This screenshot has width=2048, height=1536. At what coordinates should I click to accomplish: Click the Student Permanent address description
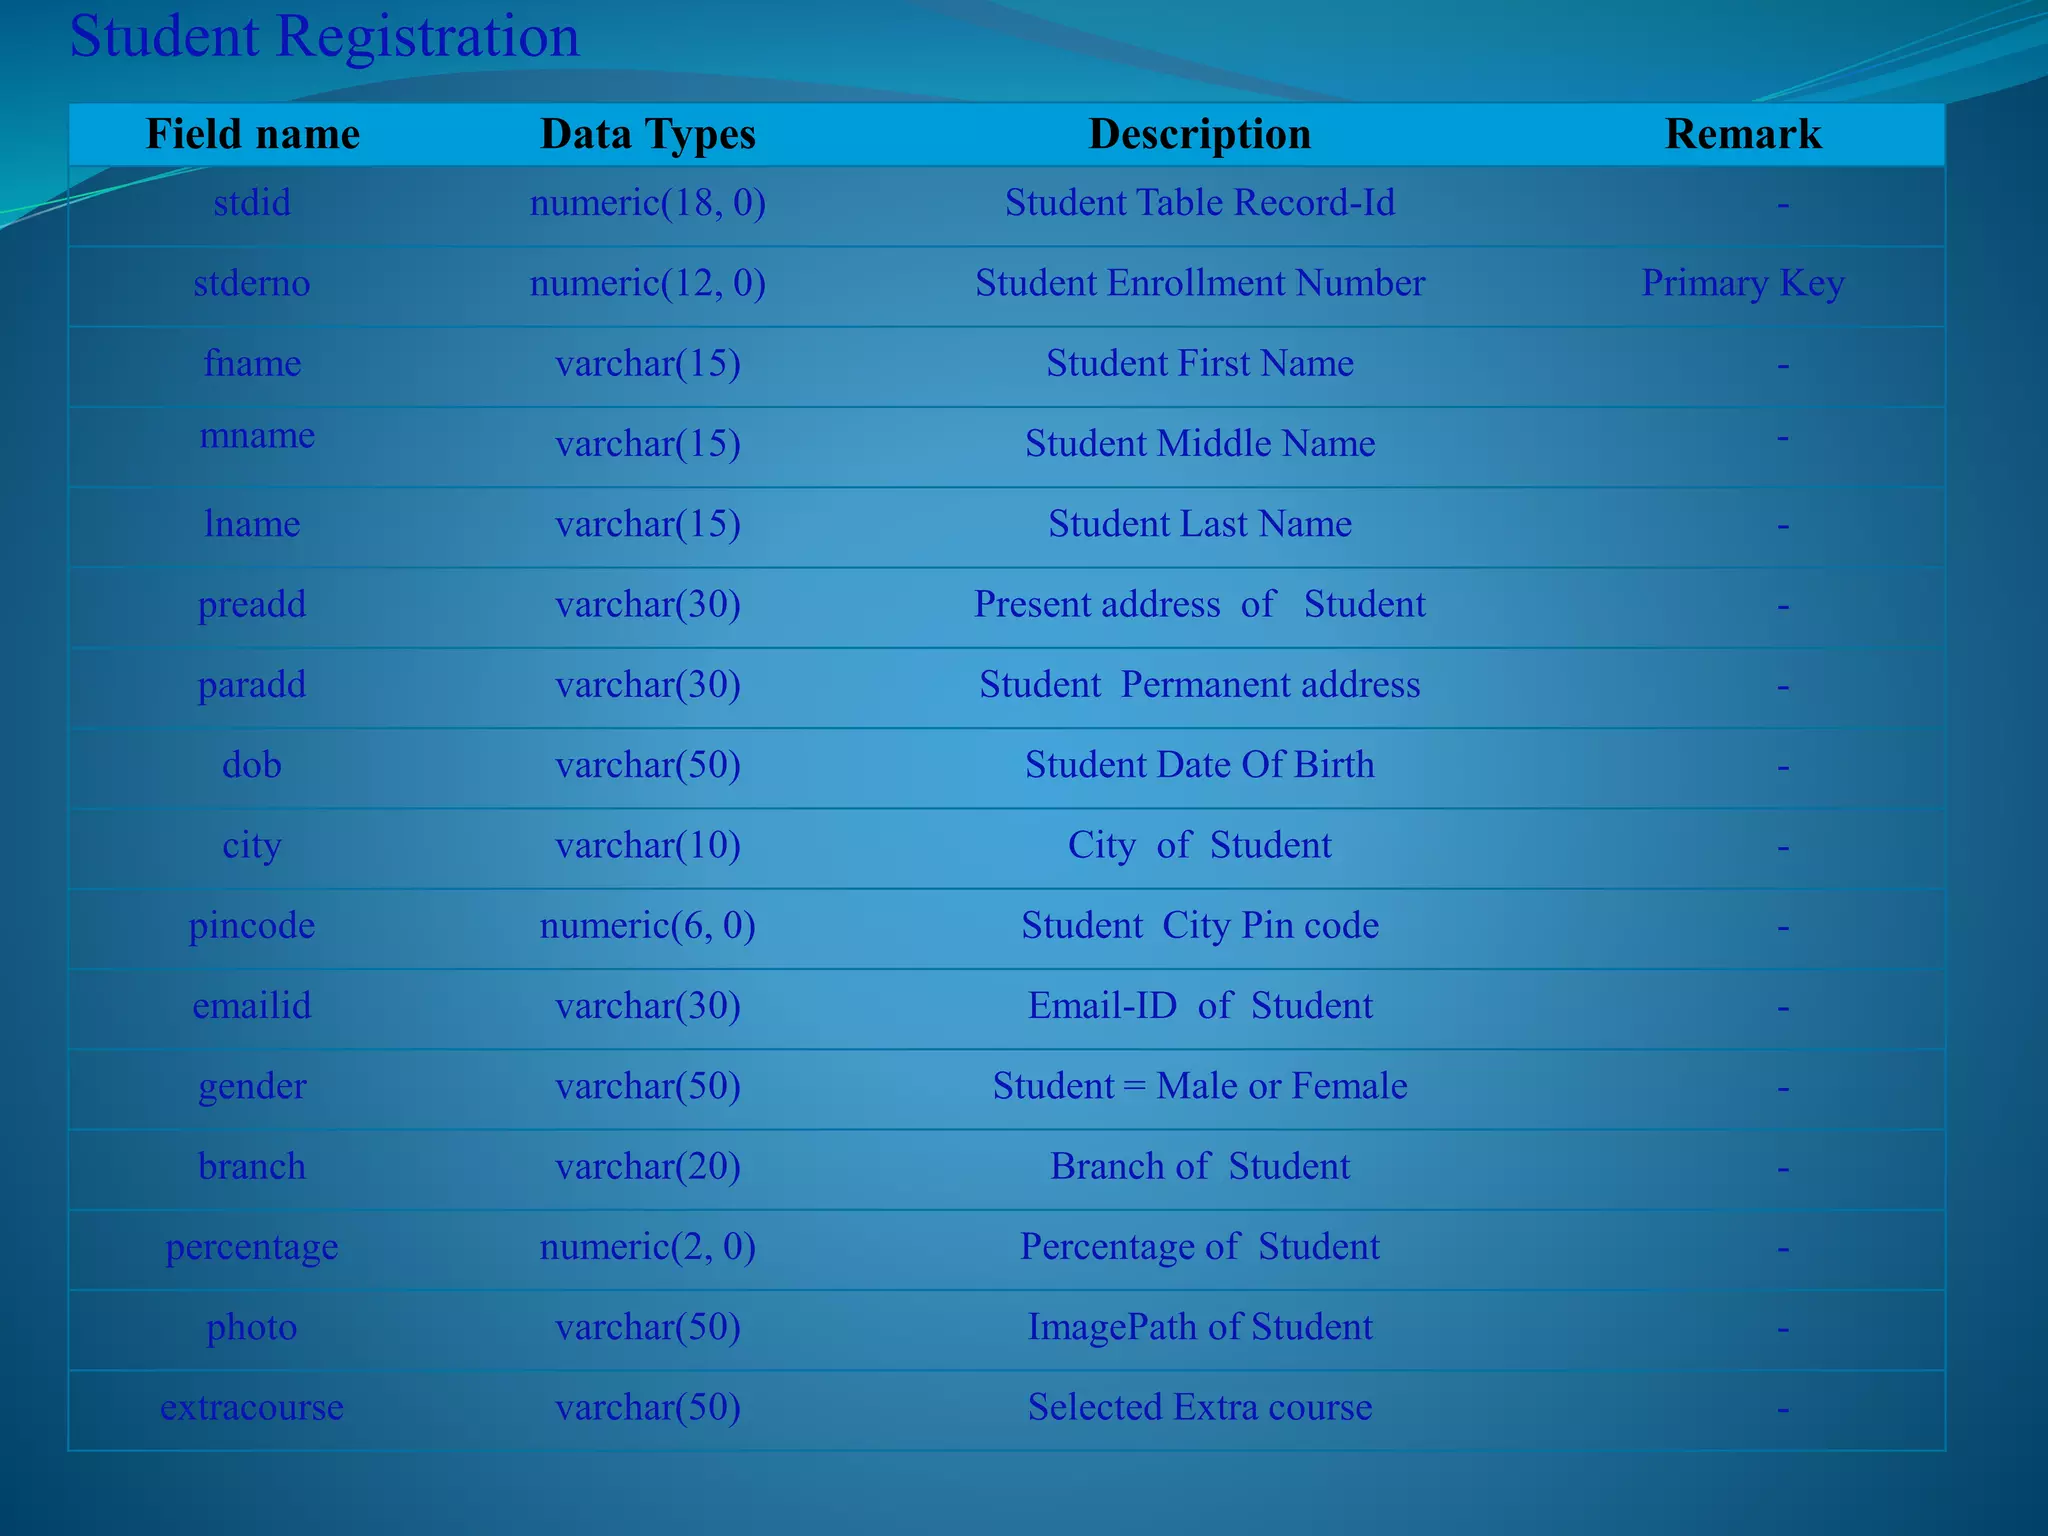pos(1199,685)
